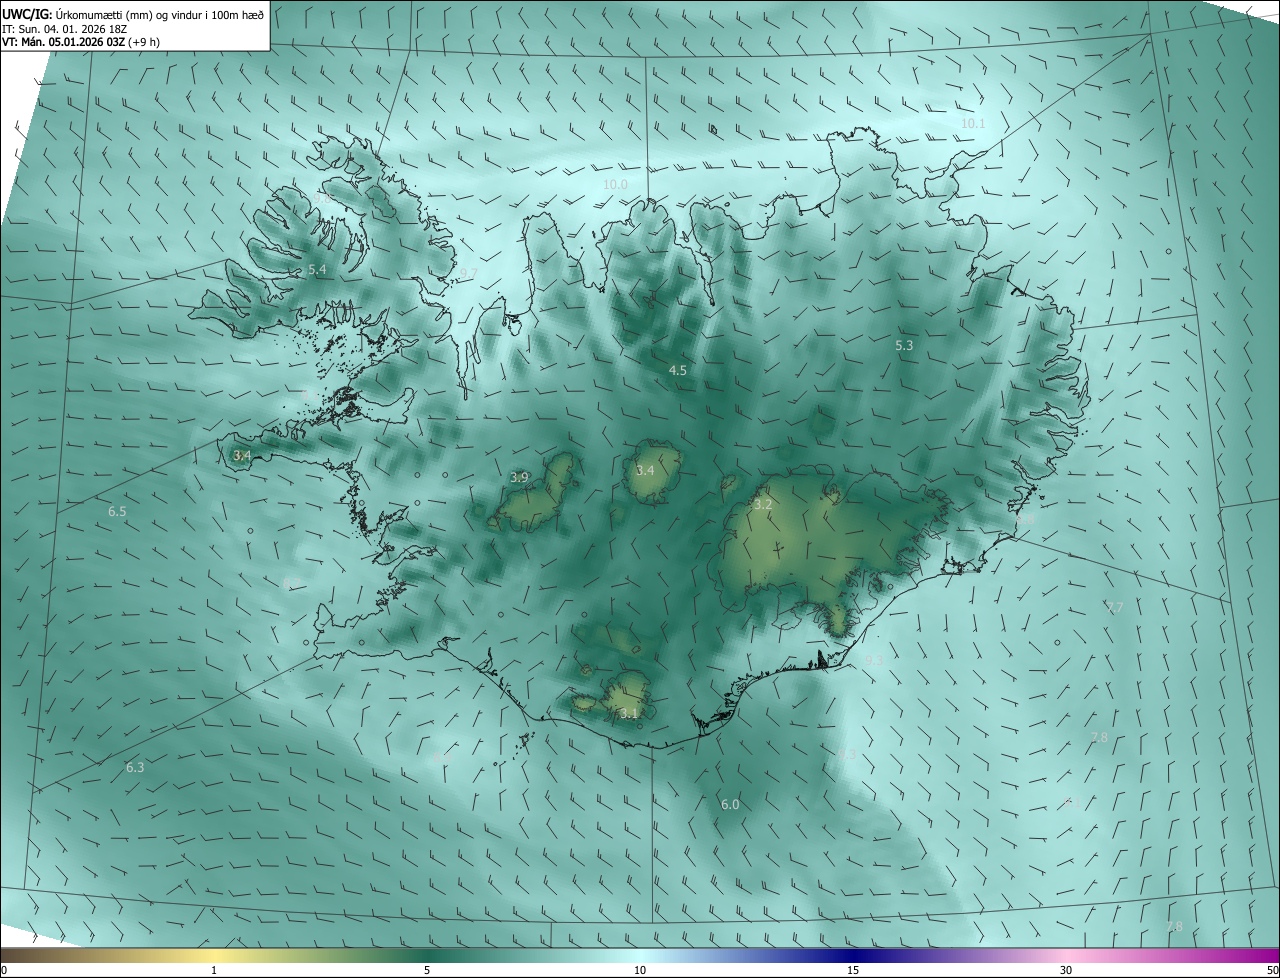
Task: Click the 10.1 value off the northeast coast
Action: coord(973,123)
